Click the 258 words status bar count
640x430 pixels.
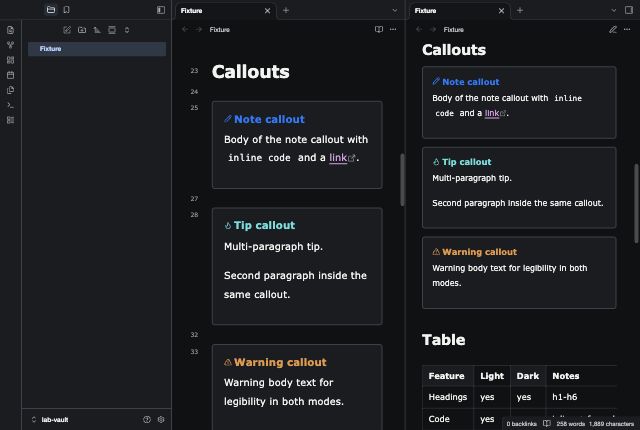pos(570,424)
